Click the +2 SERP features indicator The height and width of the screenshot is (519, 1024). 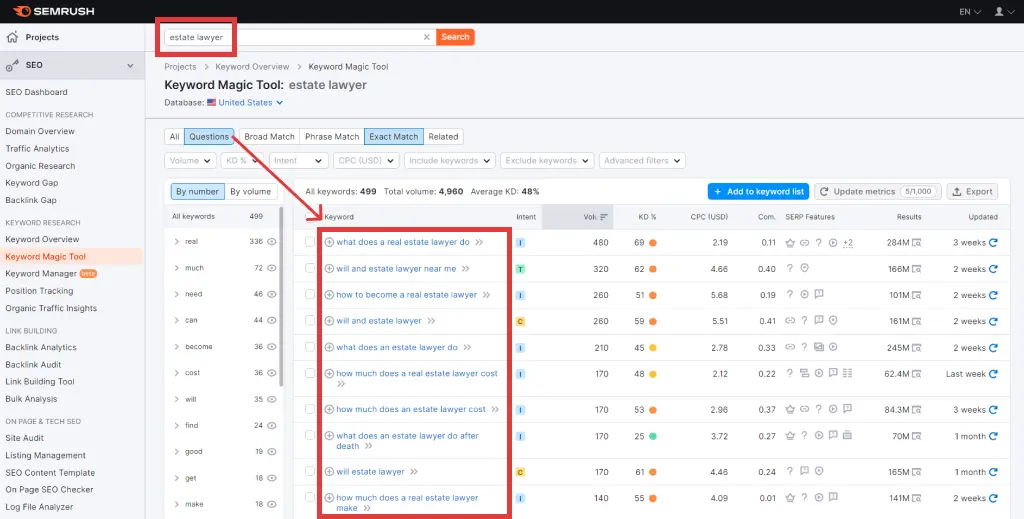(x=848, y=243)
